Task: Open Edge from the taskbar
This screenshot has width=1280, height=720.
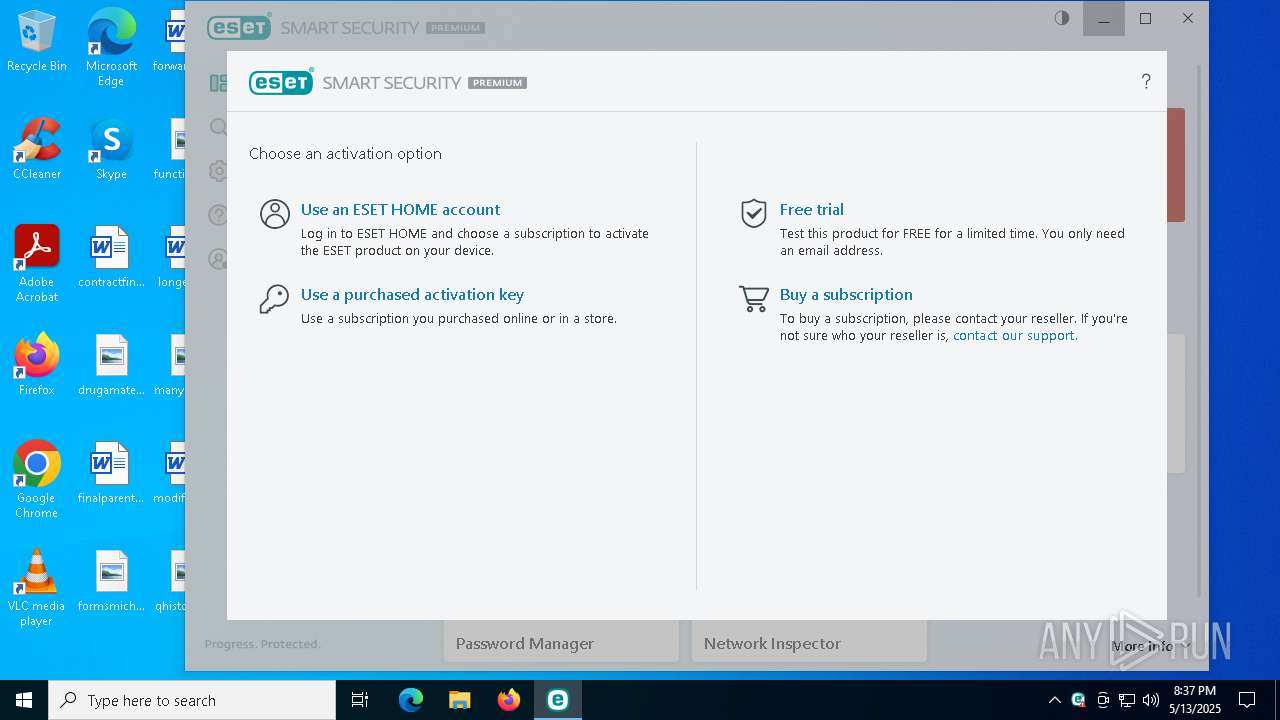Action: click(411, 700)
